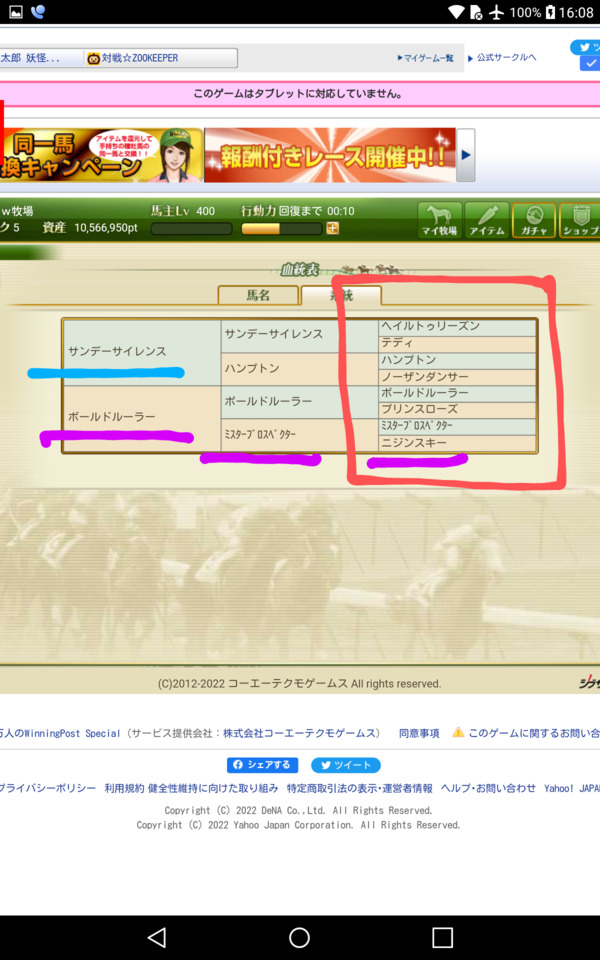Click the third-generation ハンプトン cell
The image size is (600, 960).
457,360
